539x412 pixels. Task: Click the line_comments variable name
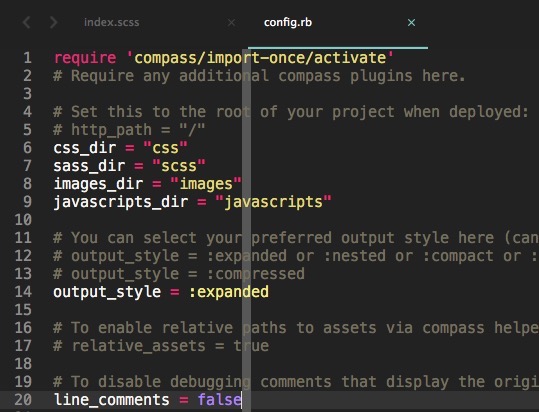[x=112, y=400]
